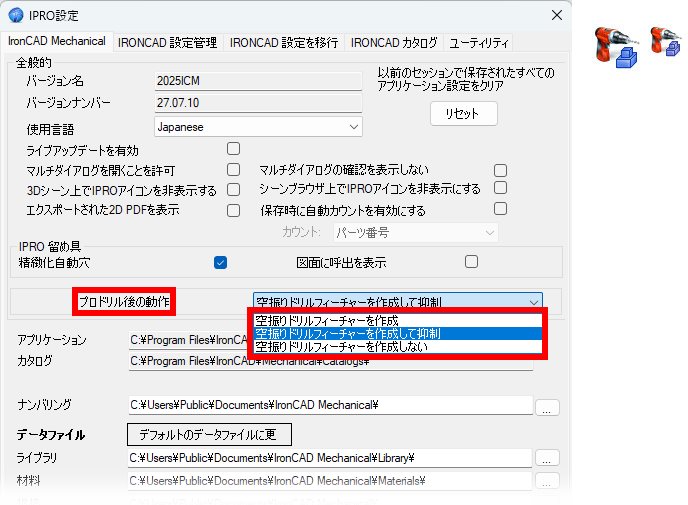The height and width of the screenshot is (505, 688).
Task: Click the カタログ path field
Action: [330, 362]
